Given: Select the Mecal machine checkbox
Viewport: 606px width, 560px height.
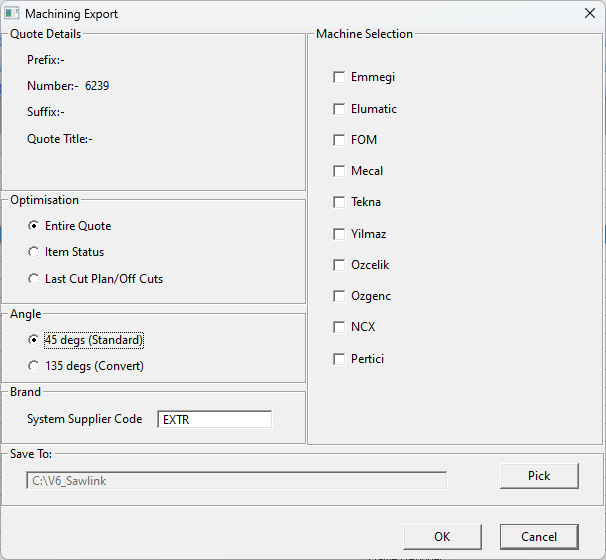Looking at the screenshot, I should (x=340, y=171).
